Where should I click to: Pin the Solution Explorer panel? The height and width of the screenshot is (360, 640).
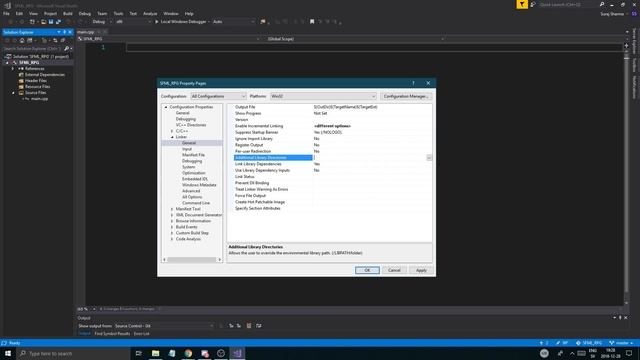(64, 32)
